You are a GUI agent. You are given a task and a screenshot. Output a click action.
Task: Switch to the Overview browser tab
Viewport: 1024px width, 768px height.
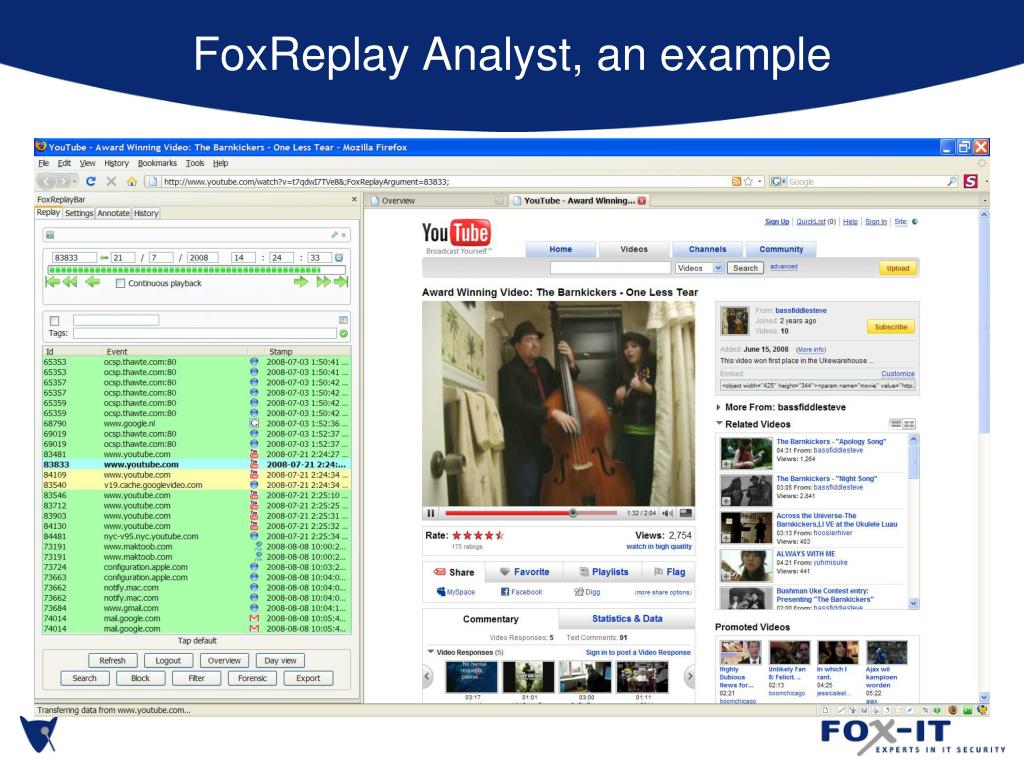436,201
